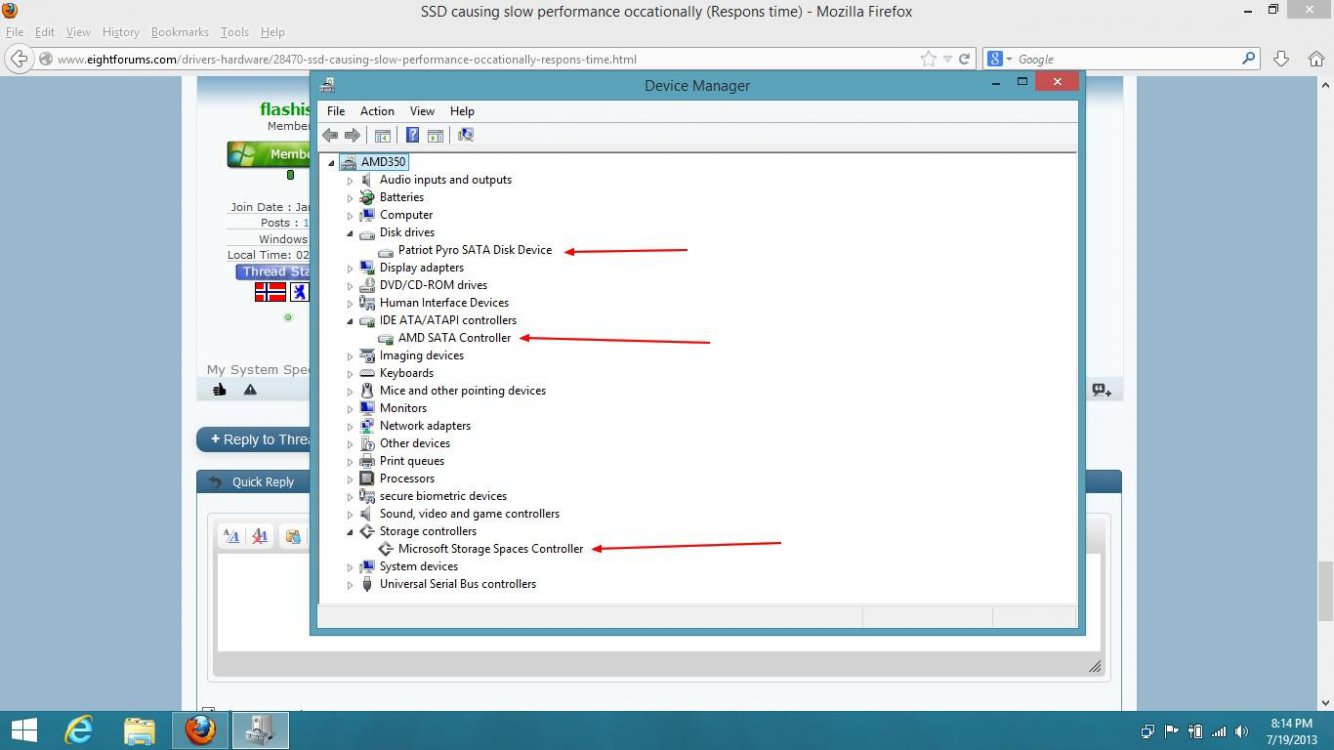Select secure biometric devices row
This screenshot has width=1334, height=750.
(443, 496)
